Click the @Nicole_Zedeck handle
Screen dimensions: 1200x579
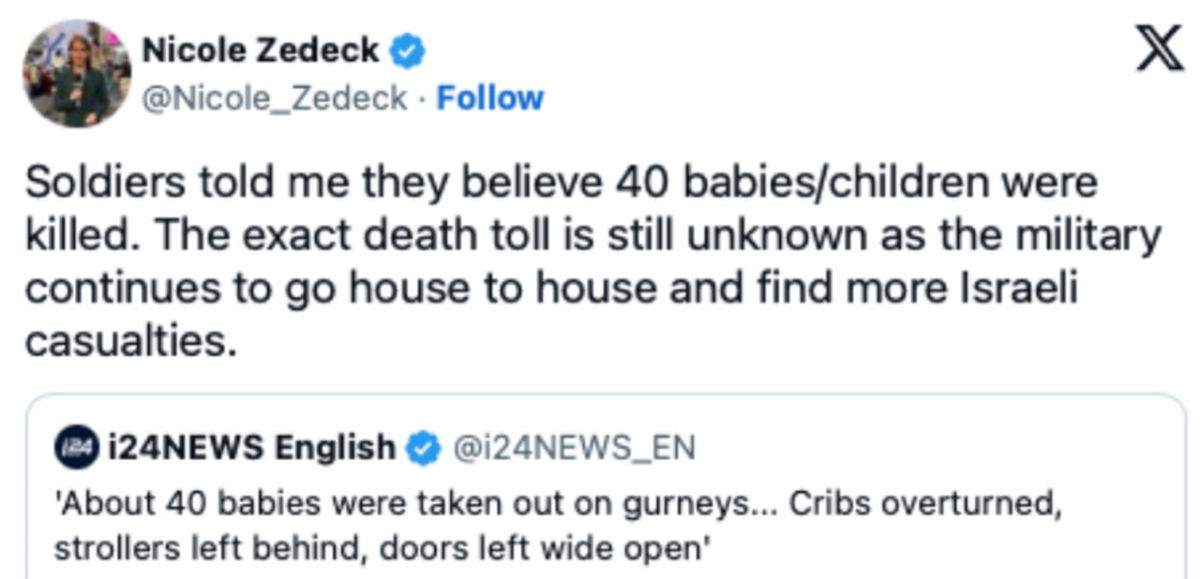[276, 98]
